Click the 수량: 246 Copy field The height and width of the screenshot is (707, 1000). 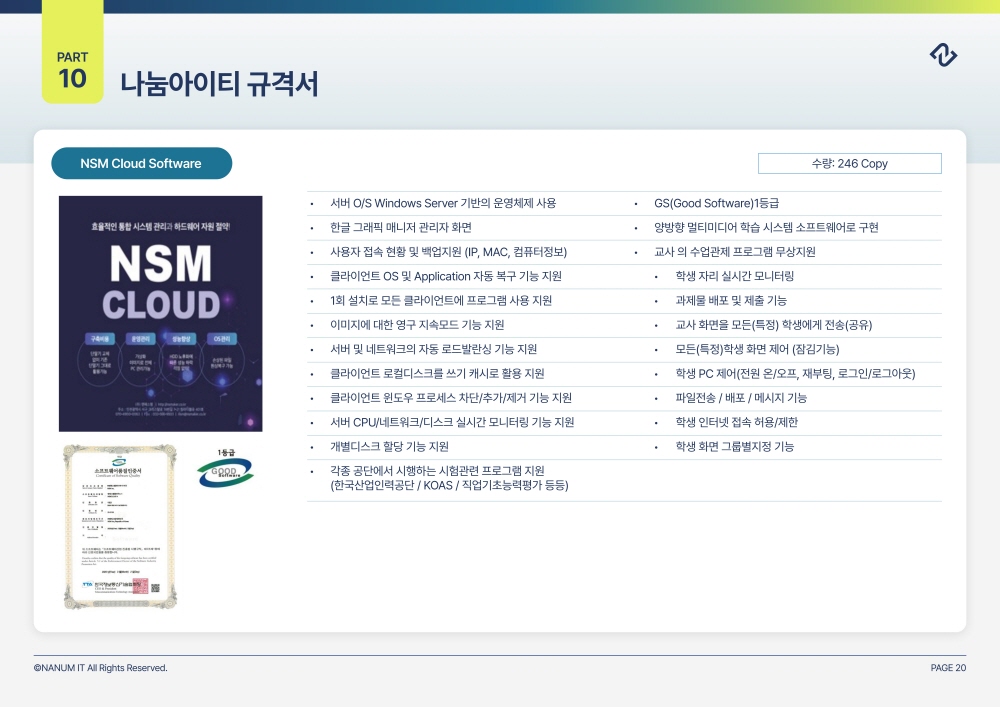(849, 163)
